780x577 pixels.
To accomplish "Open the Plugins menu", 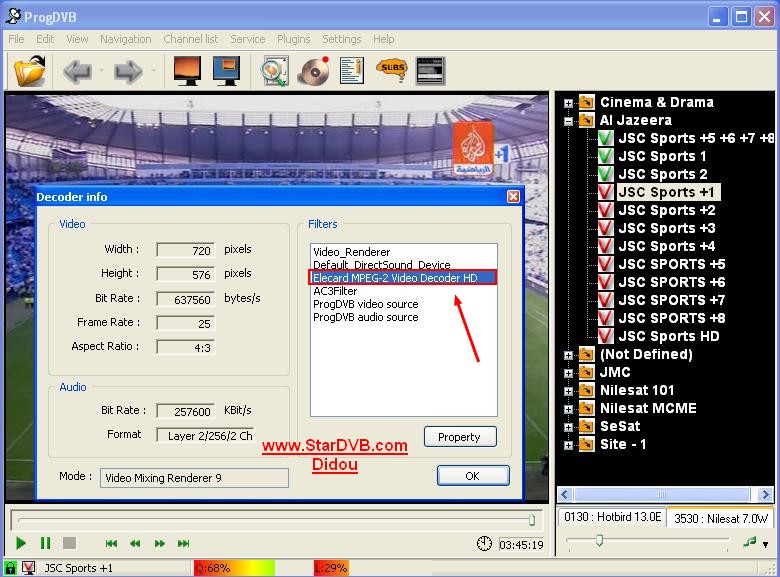I will tap(293, 39).
